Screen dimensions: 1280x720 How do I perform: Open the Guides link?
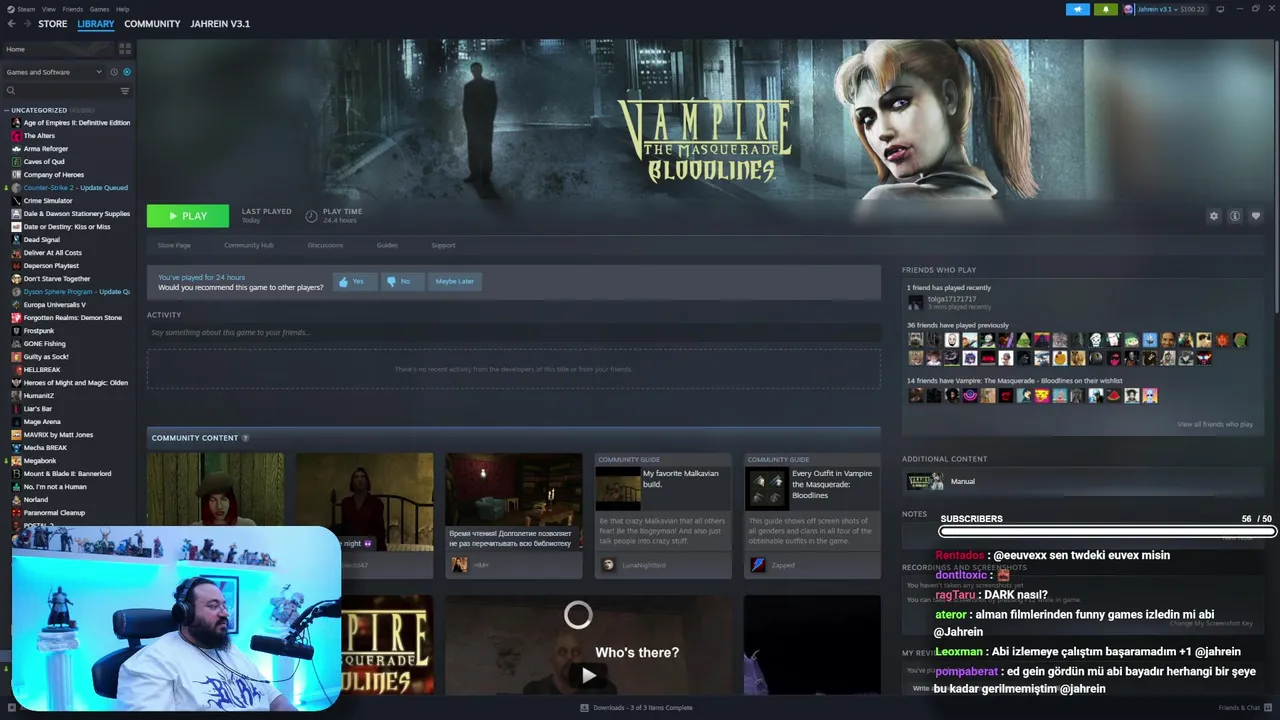387,245
